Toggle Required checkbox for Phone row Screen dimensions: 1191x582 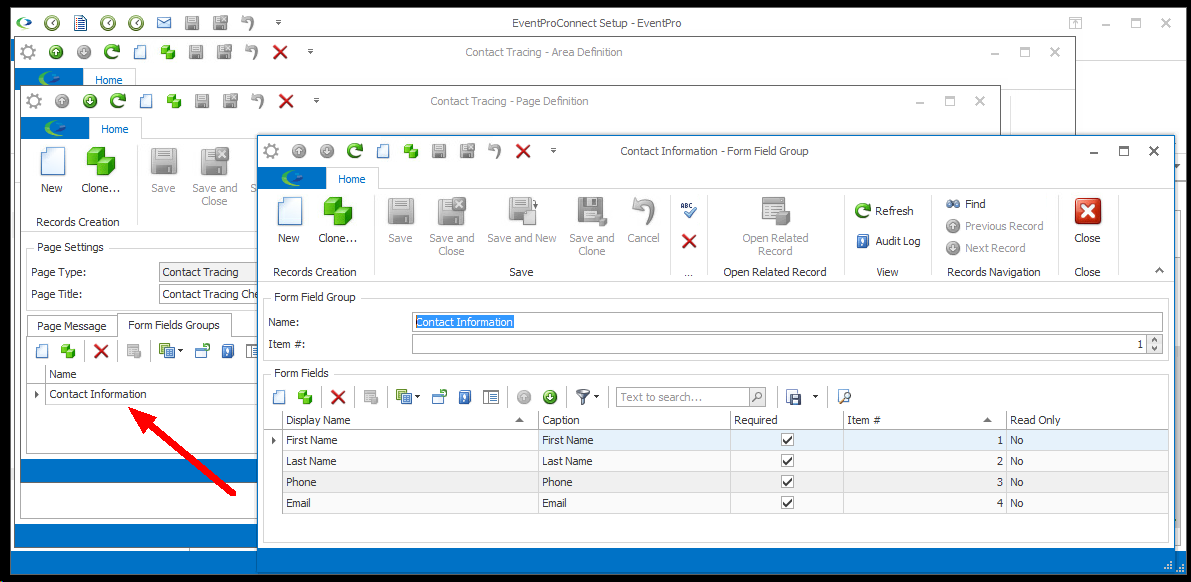[x=787, y=482]
